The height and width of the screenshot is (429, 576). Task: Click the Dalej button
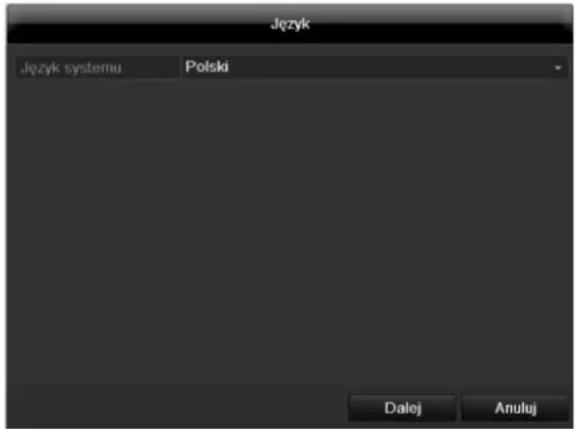point(403,408)
